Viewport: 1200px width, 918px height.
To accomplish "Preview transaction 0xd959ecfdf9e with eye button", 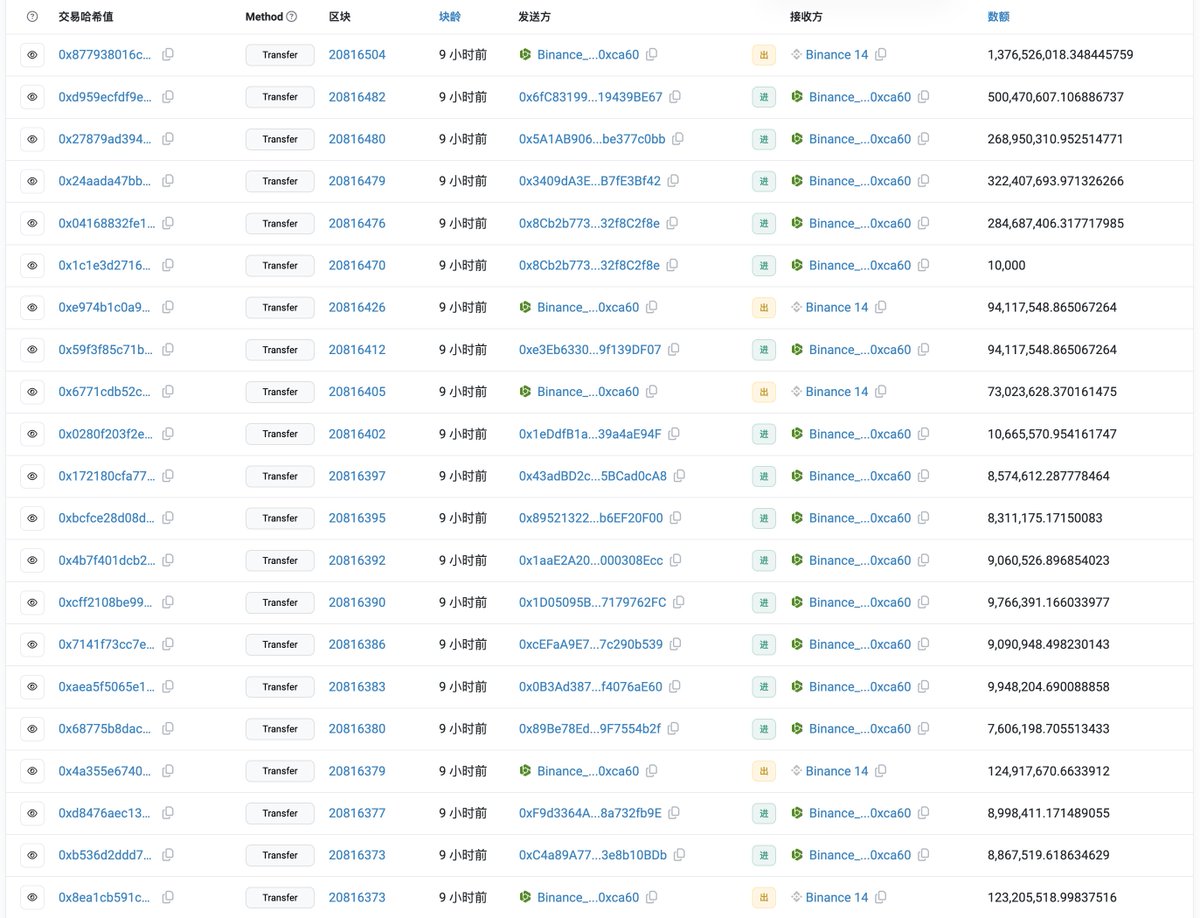I will click(x=32, y=97).
